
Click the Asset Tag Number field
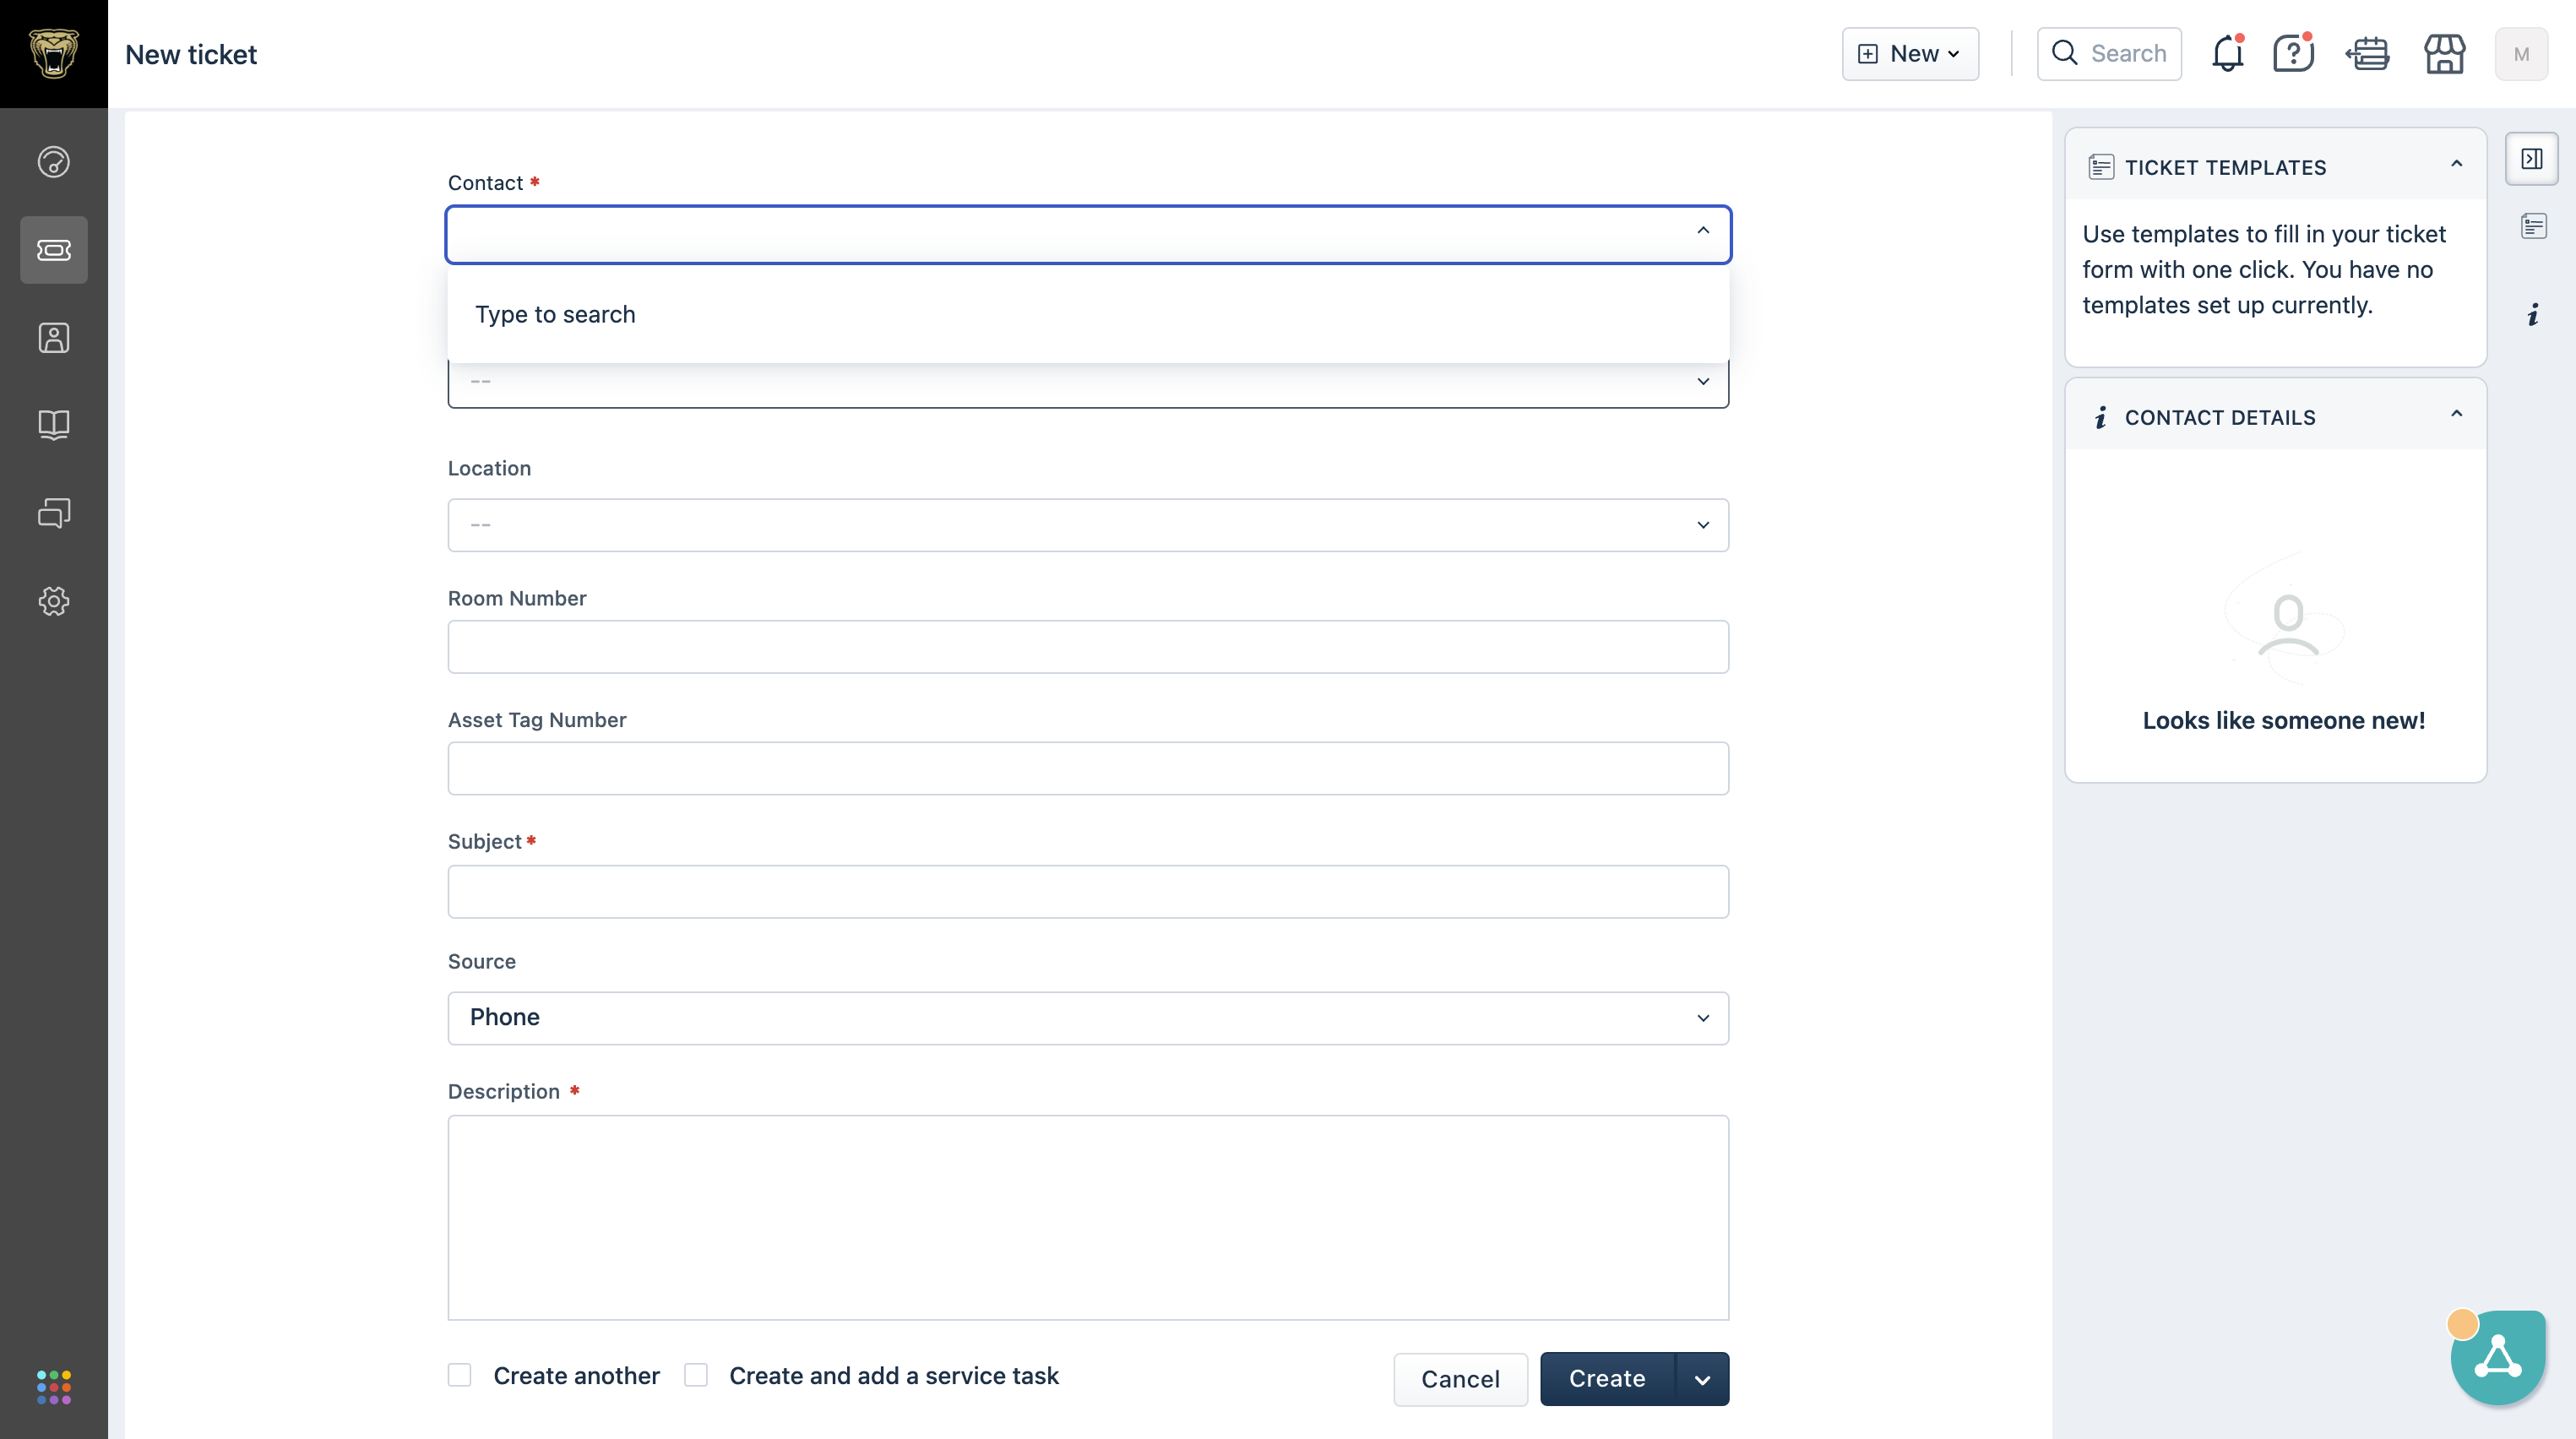[x=1088, y=768]
